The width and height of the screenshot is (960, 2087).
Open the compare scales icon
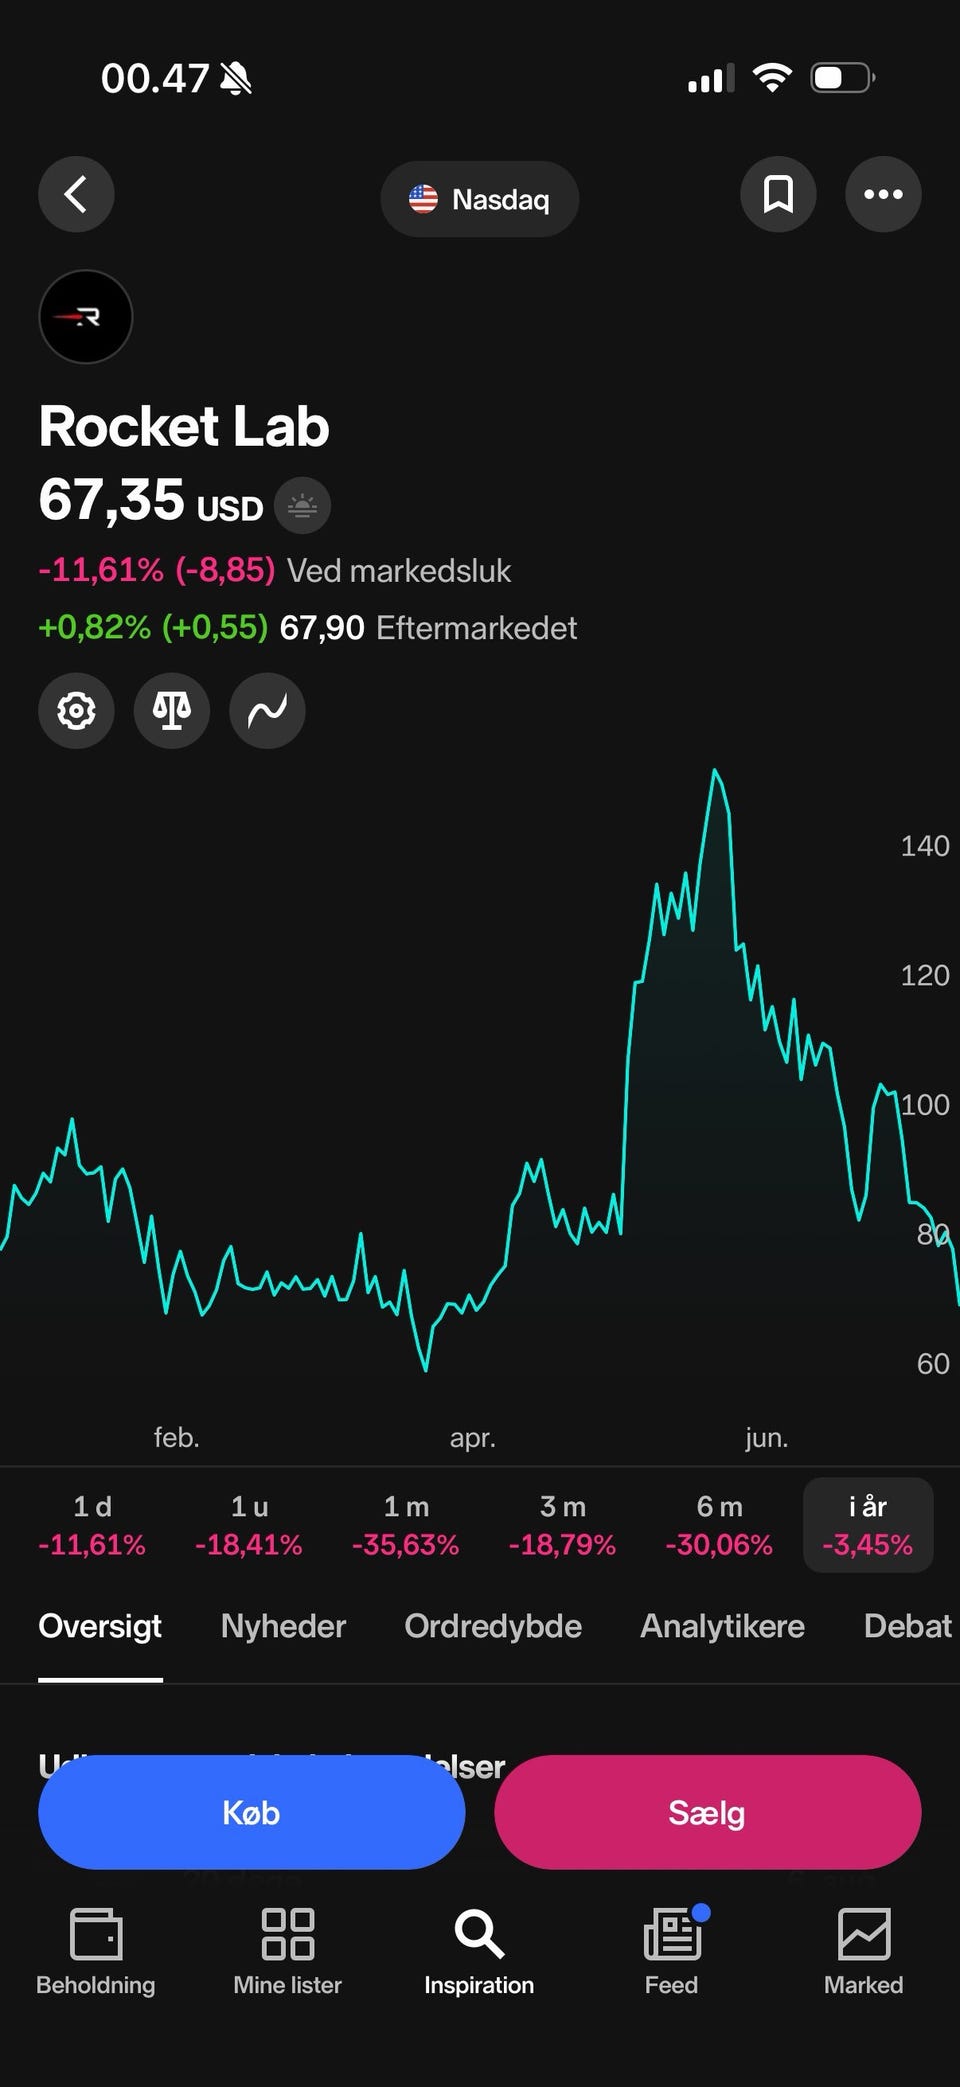coord(171,710)
